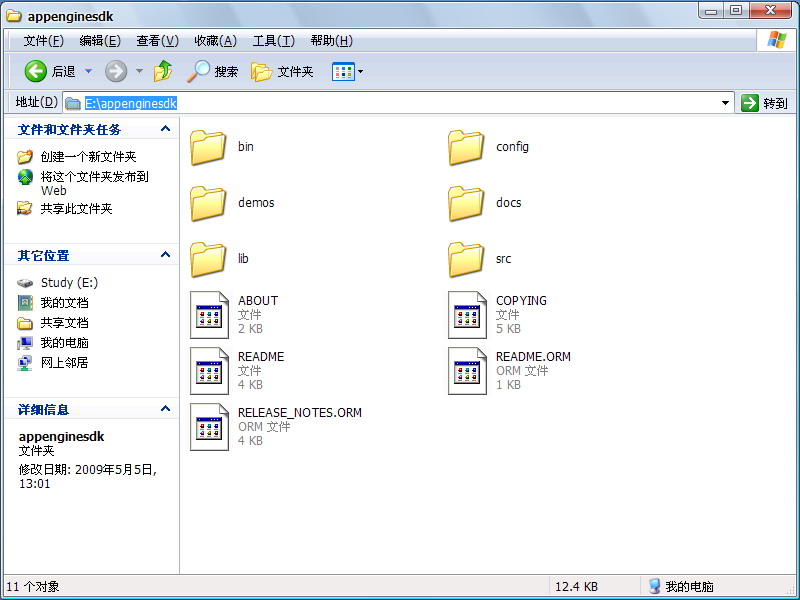800x600 pixels.
Task: Click the 搜索 toolbar label
Action: 226,72
